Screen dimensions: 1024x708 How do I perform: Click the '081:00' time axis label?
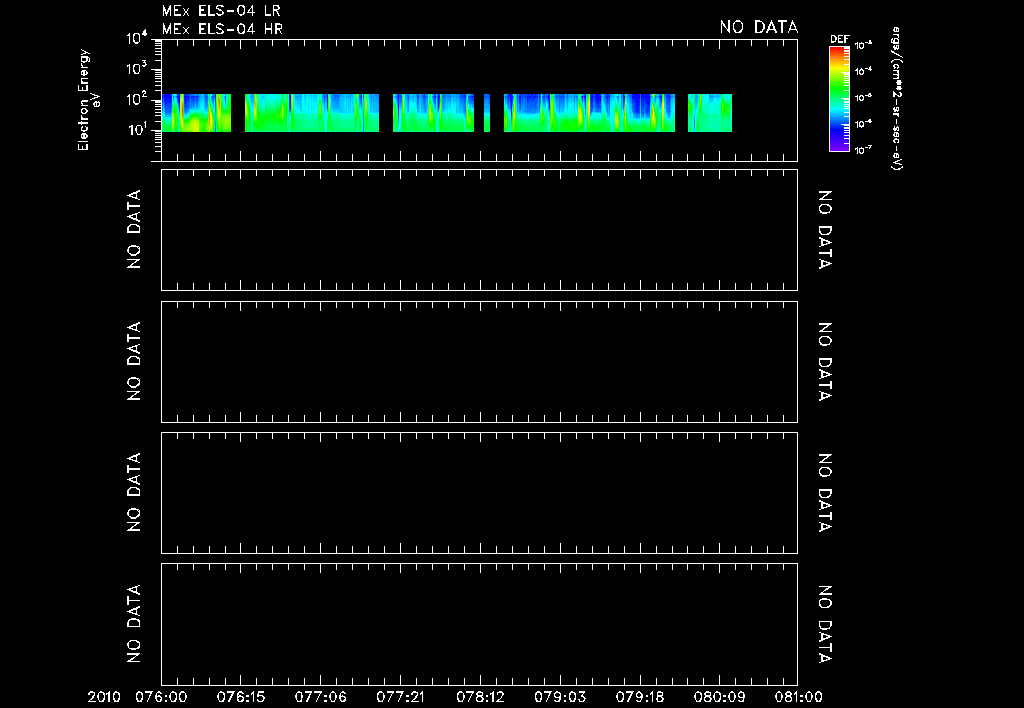(798, 697)
